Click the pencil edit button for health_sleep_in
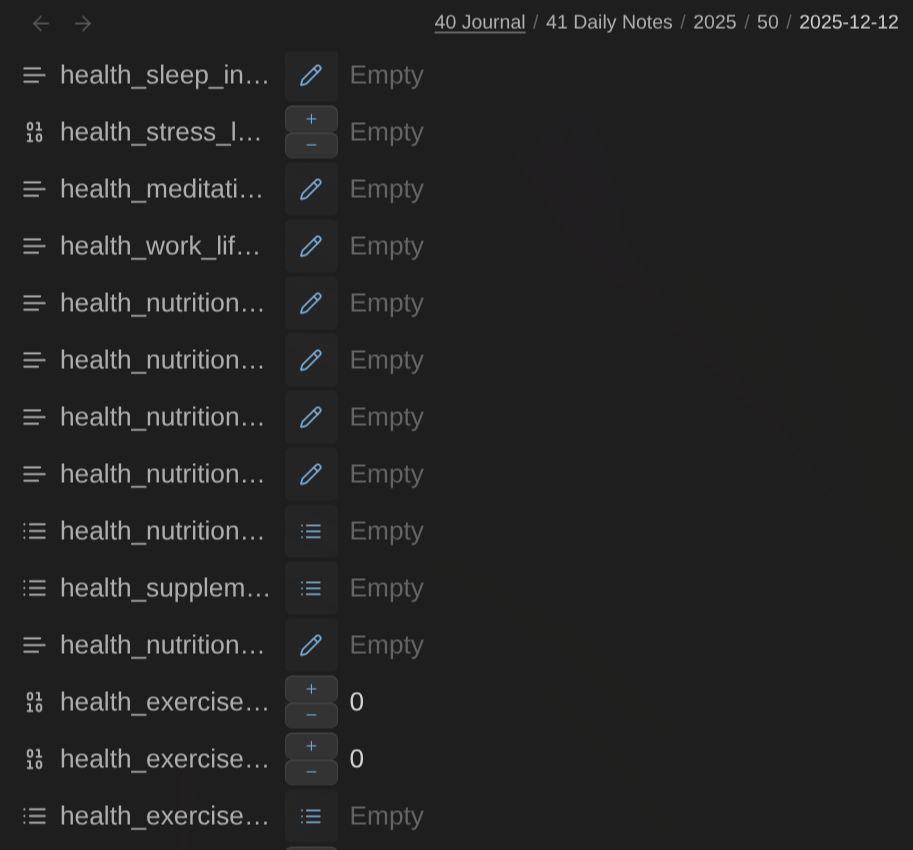This screenshot has width=913, height=850. pos(311,76)
